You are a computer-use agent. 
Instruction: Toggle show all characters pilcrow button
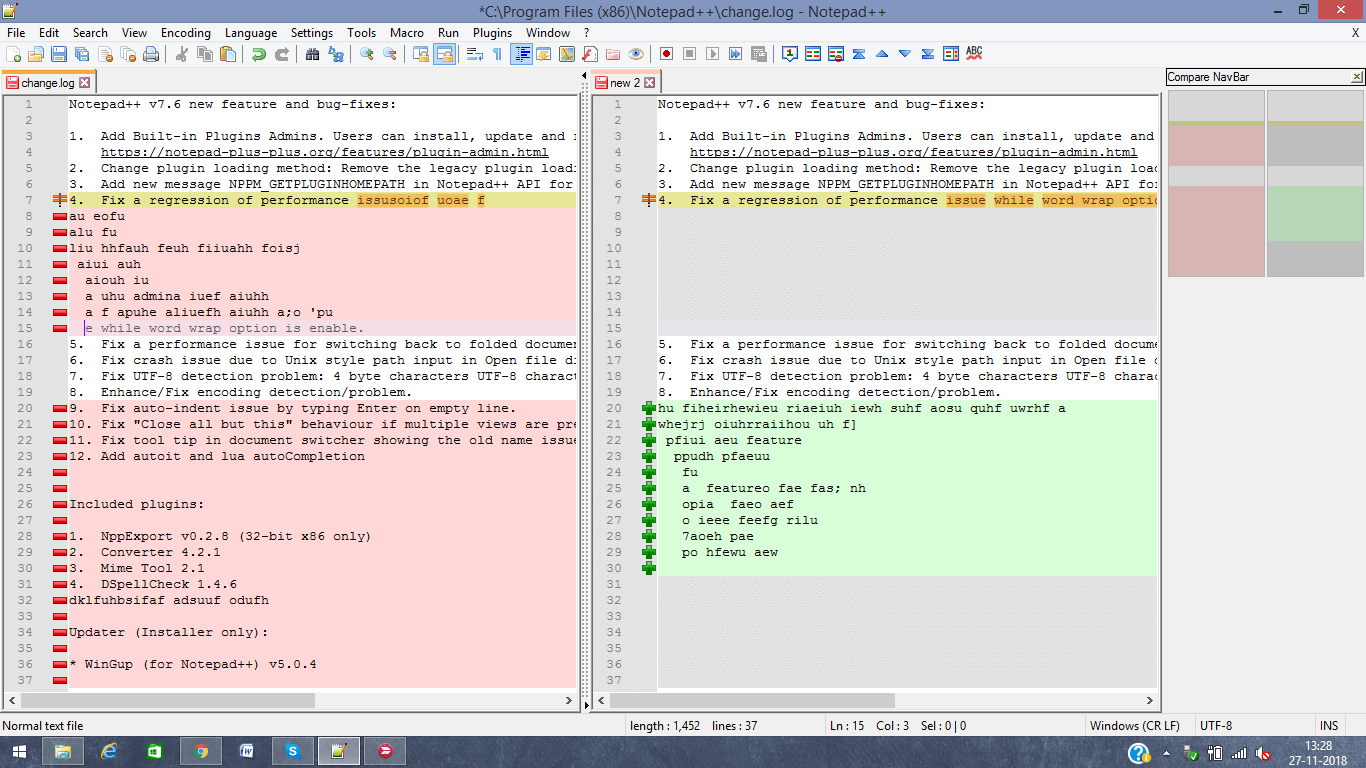(497, 54)
